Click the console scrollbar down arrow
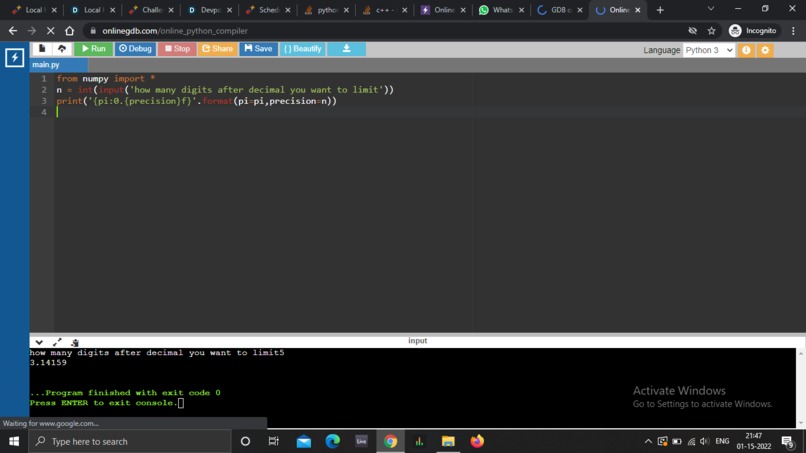Image resolution: width=806 pixels, height=453 pixels. click(x=800, y=423)
